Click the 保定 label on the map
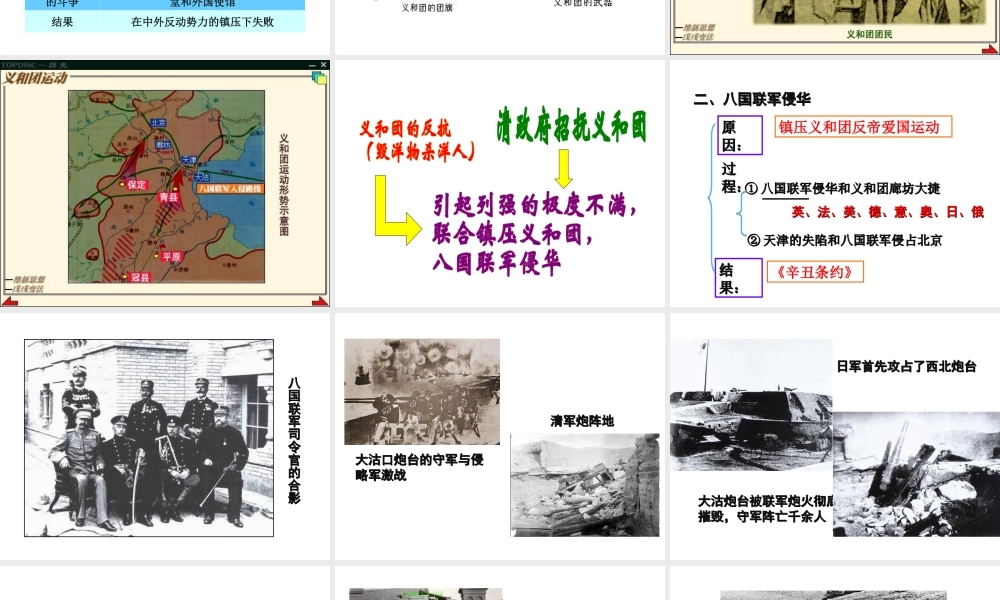1000x600 pixels. [x=136, y=184]
